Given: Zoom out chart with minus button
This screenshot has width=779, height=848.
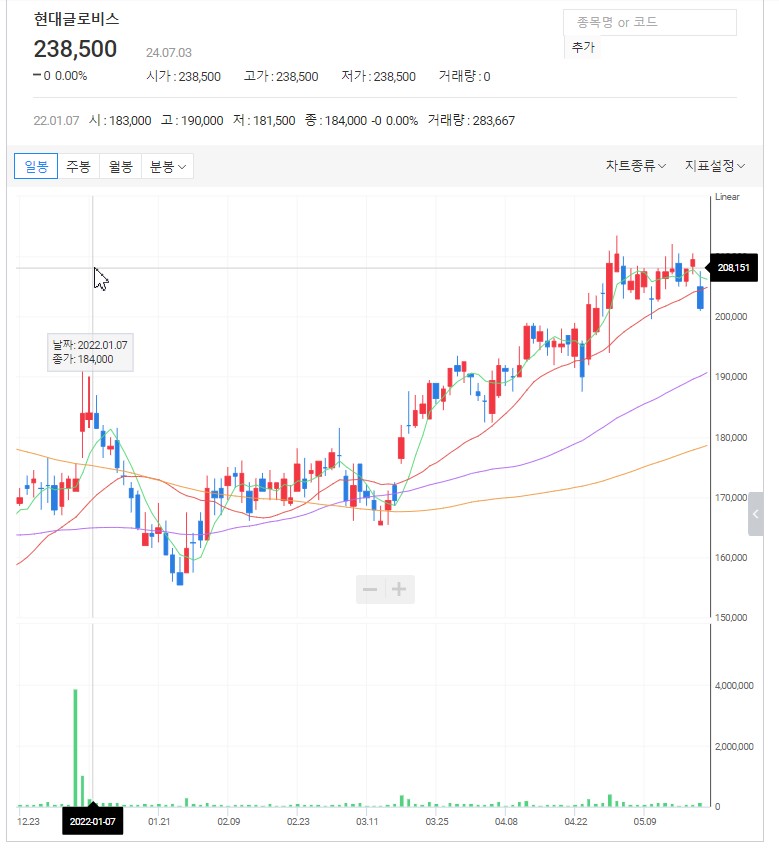Looking at the screenshot, I should pos(370,589).
